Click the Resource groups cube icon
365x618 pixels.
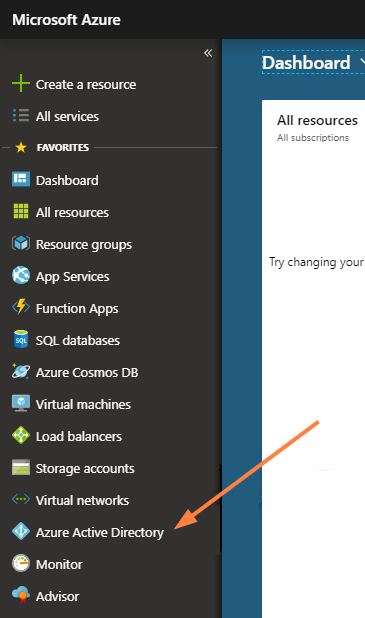click(x=21, y=244)
